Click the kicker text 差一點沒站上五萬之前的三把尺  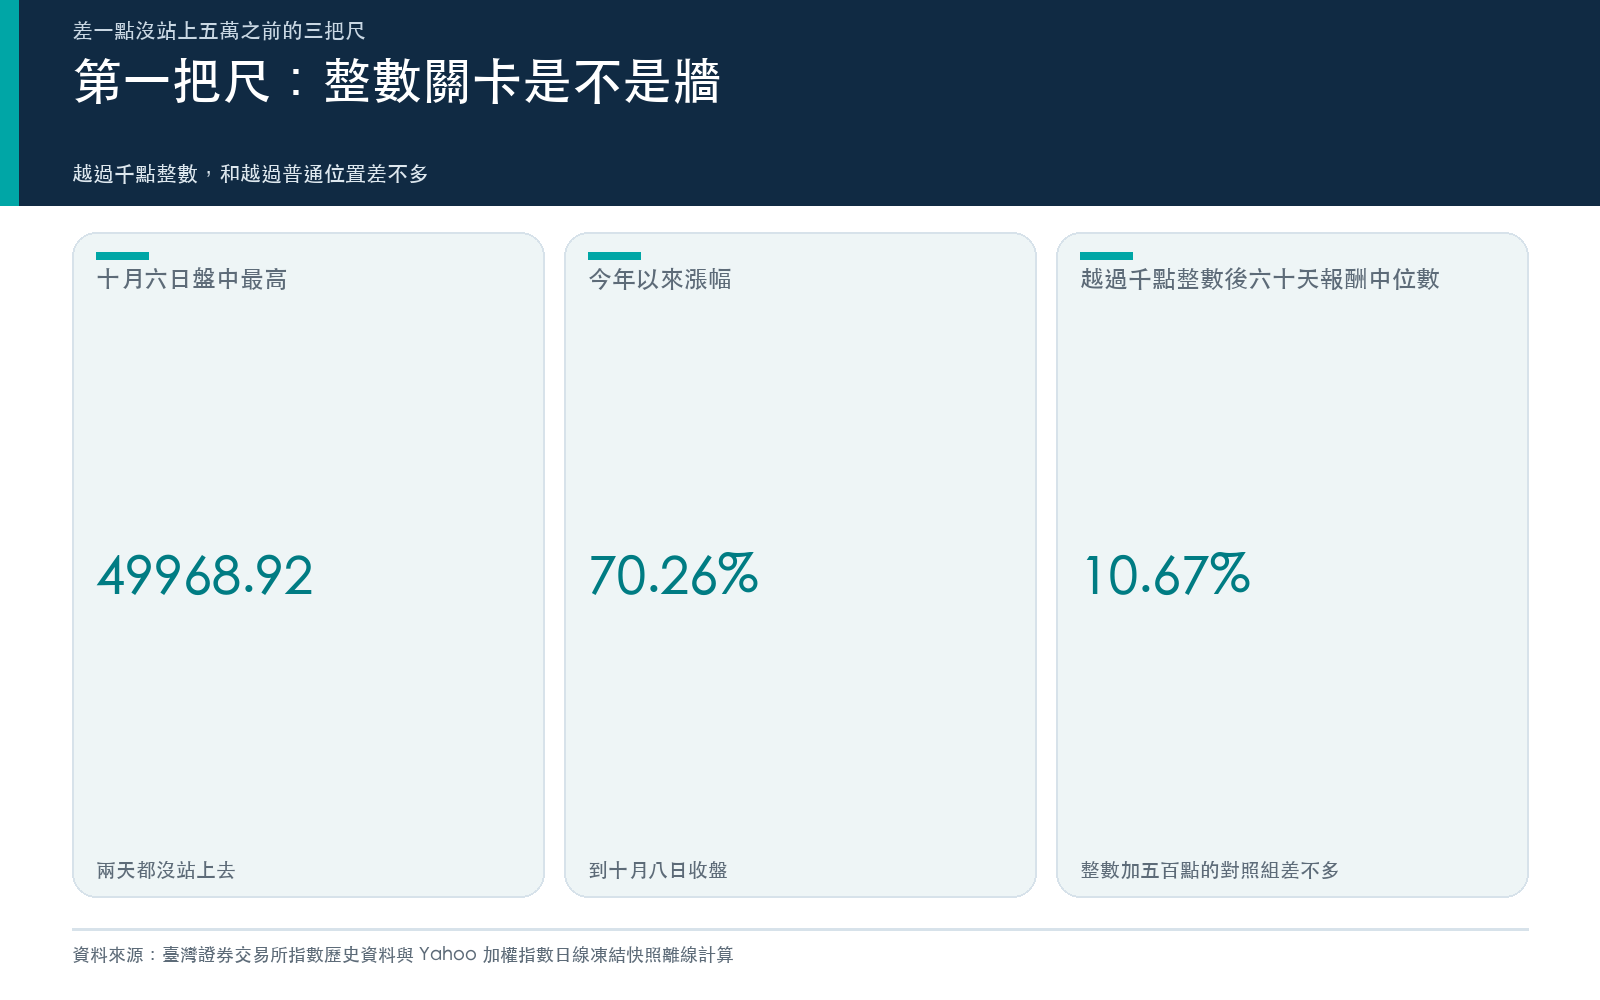coord(219,31)
